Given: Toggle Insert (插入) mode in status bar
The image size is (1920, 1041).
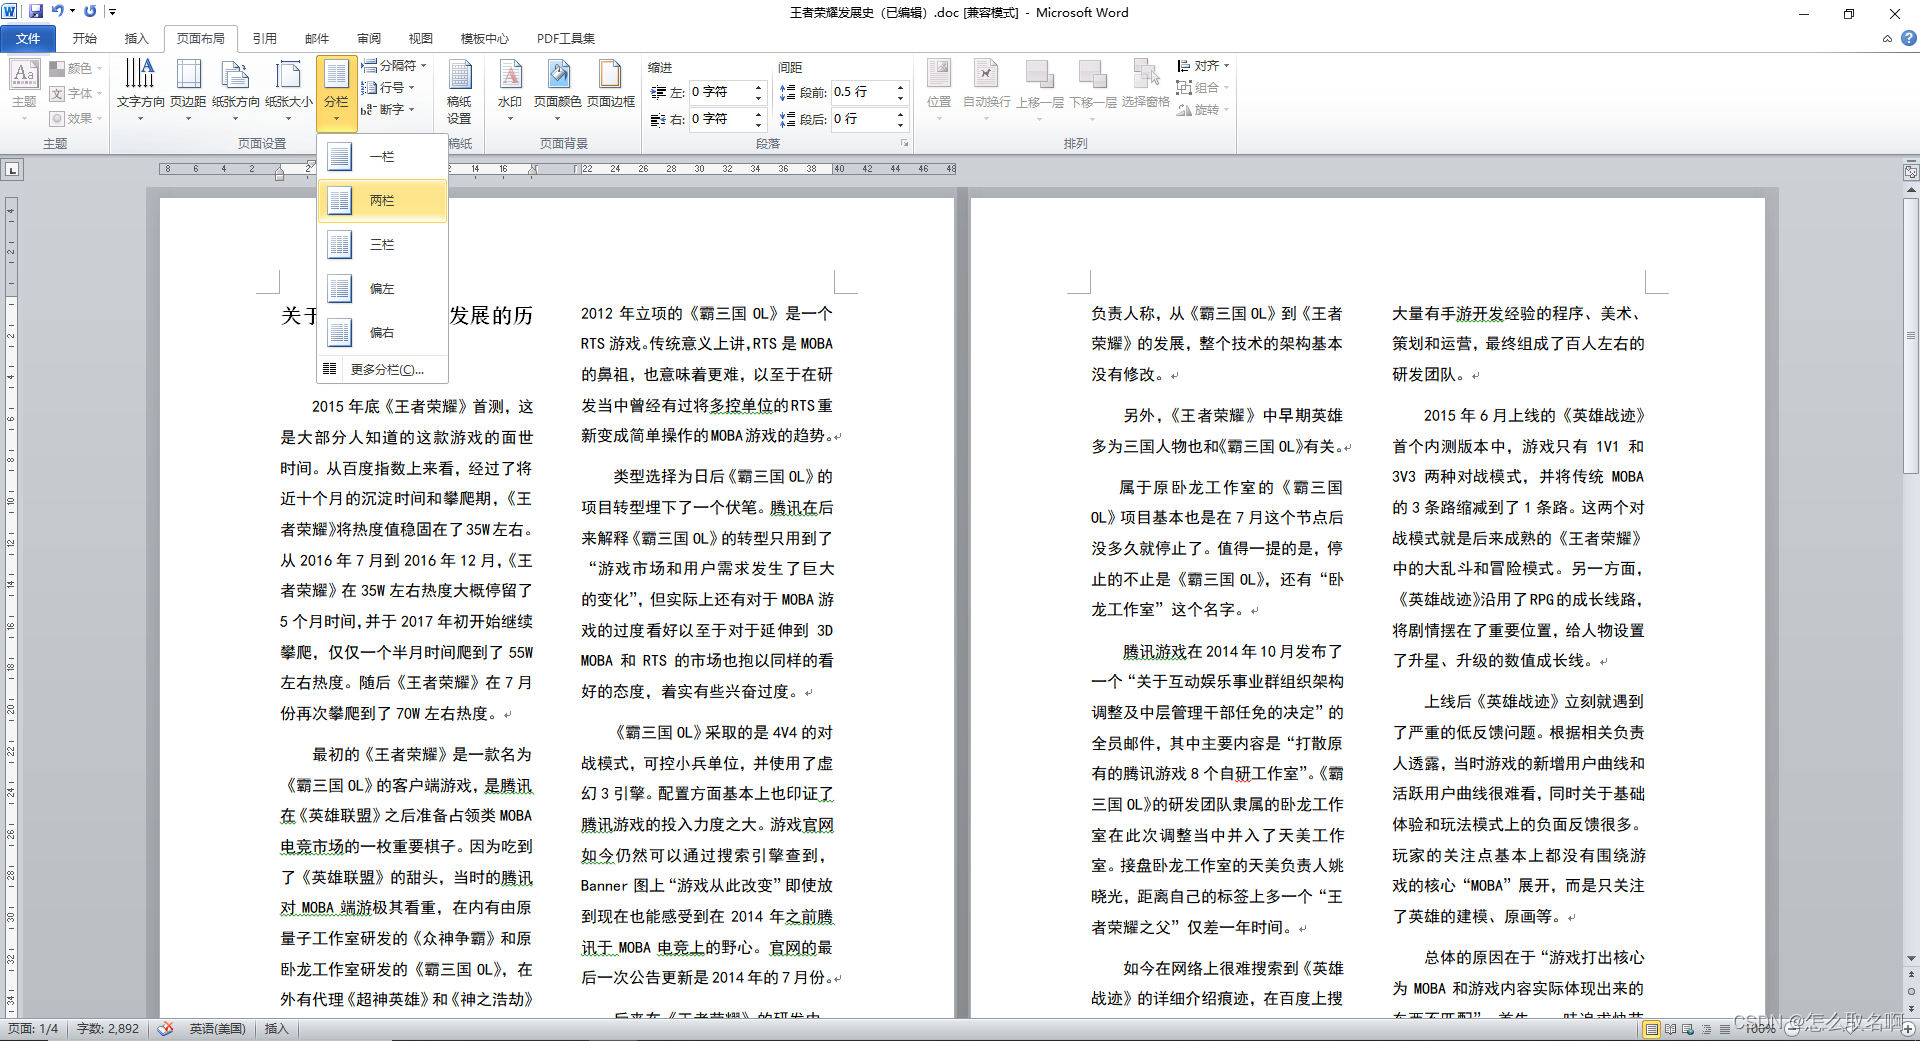Looking at the screenshot, I should (x=276, y=1028).
